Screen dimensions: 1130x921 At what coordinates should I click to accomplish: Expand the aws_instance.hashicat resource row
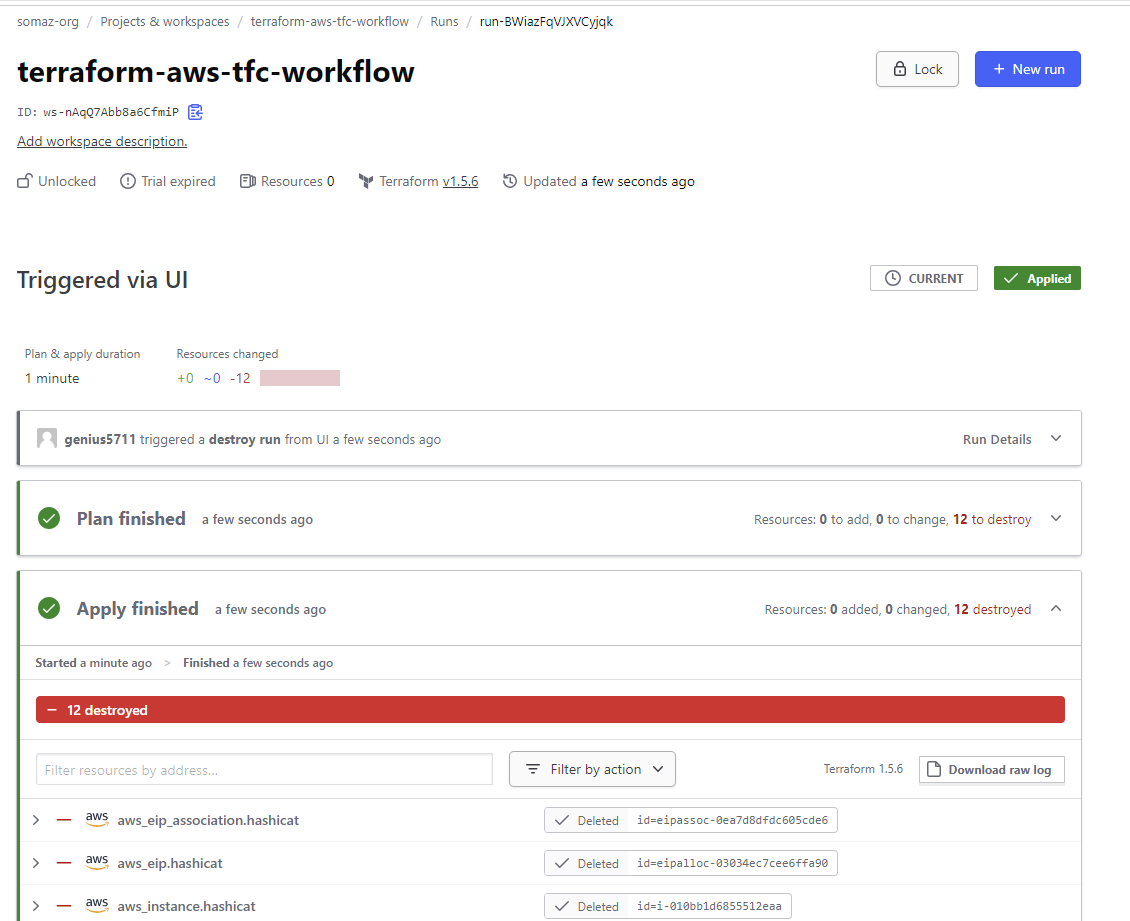(36, 907)
